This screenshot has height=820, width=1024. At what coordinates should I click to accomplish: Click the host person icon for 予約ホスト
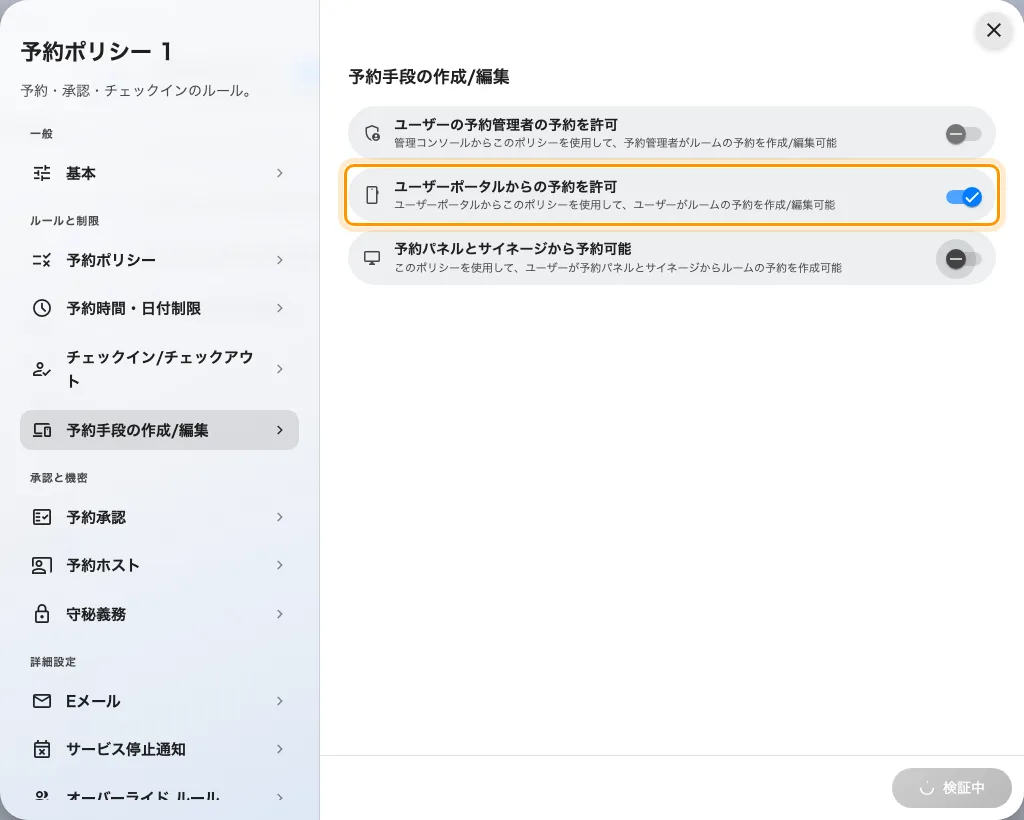[42, 565]
